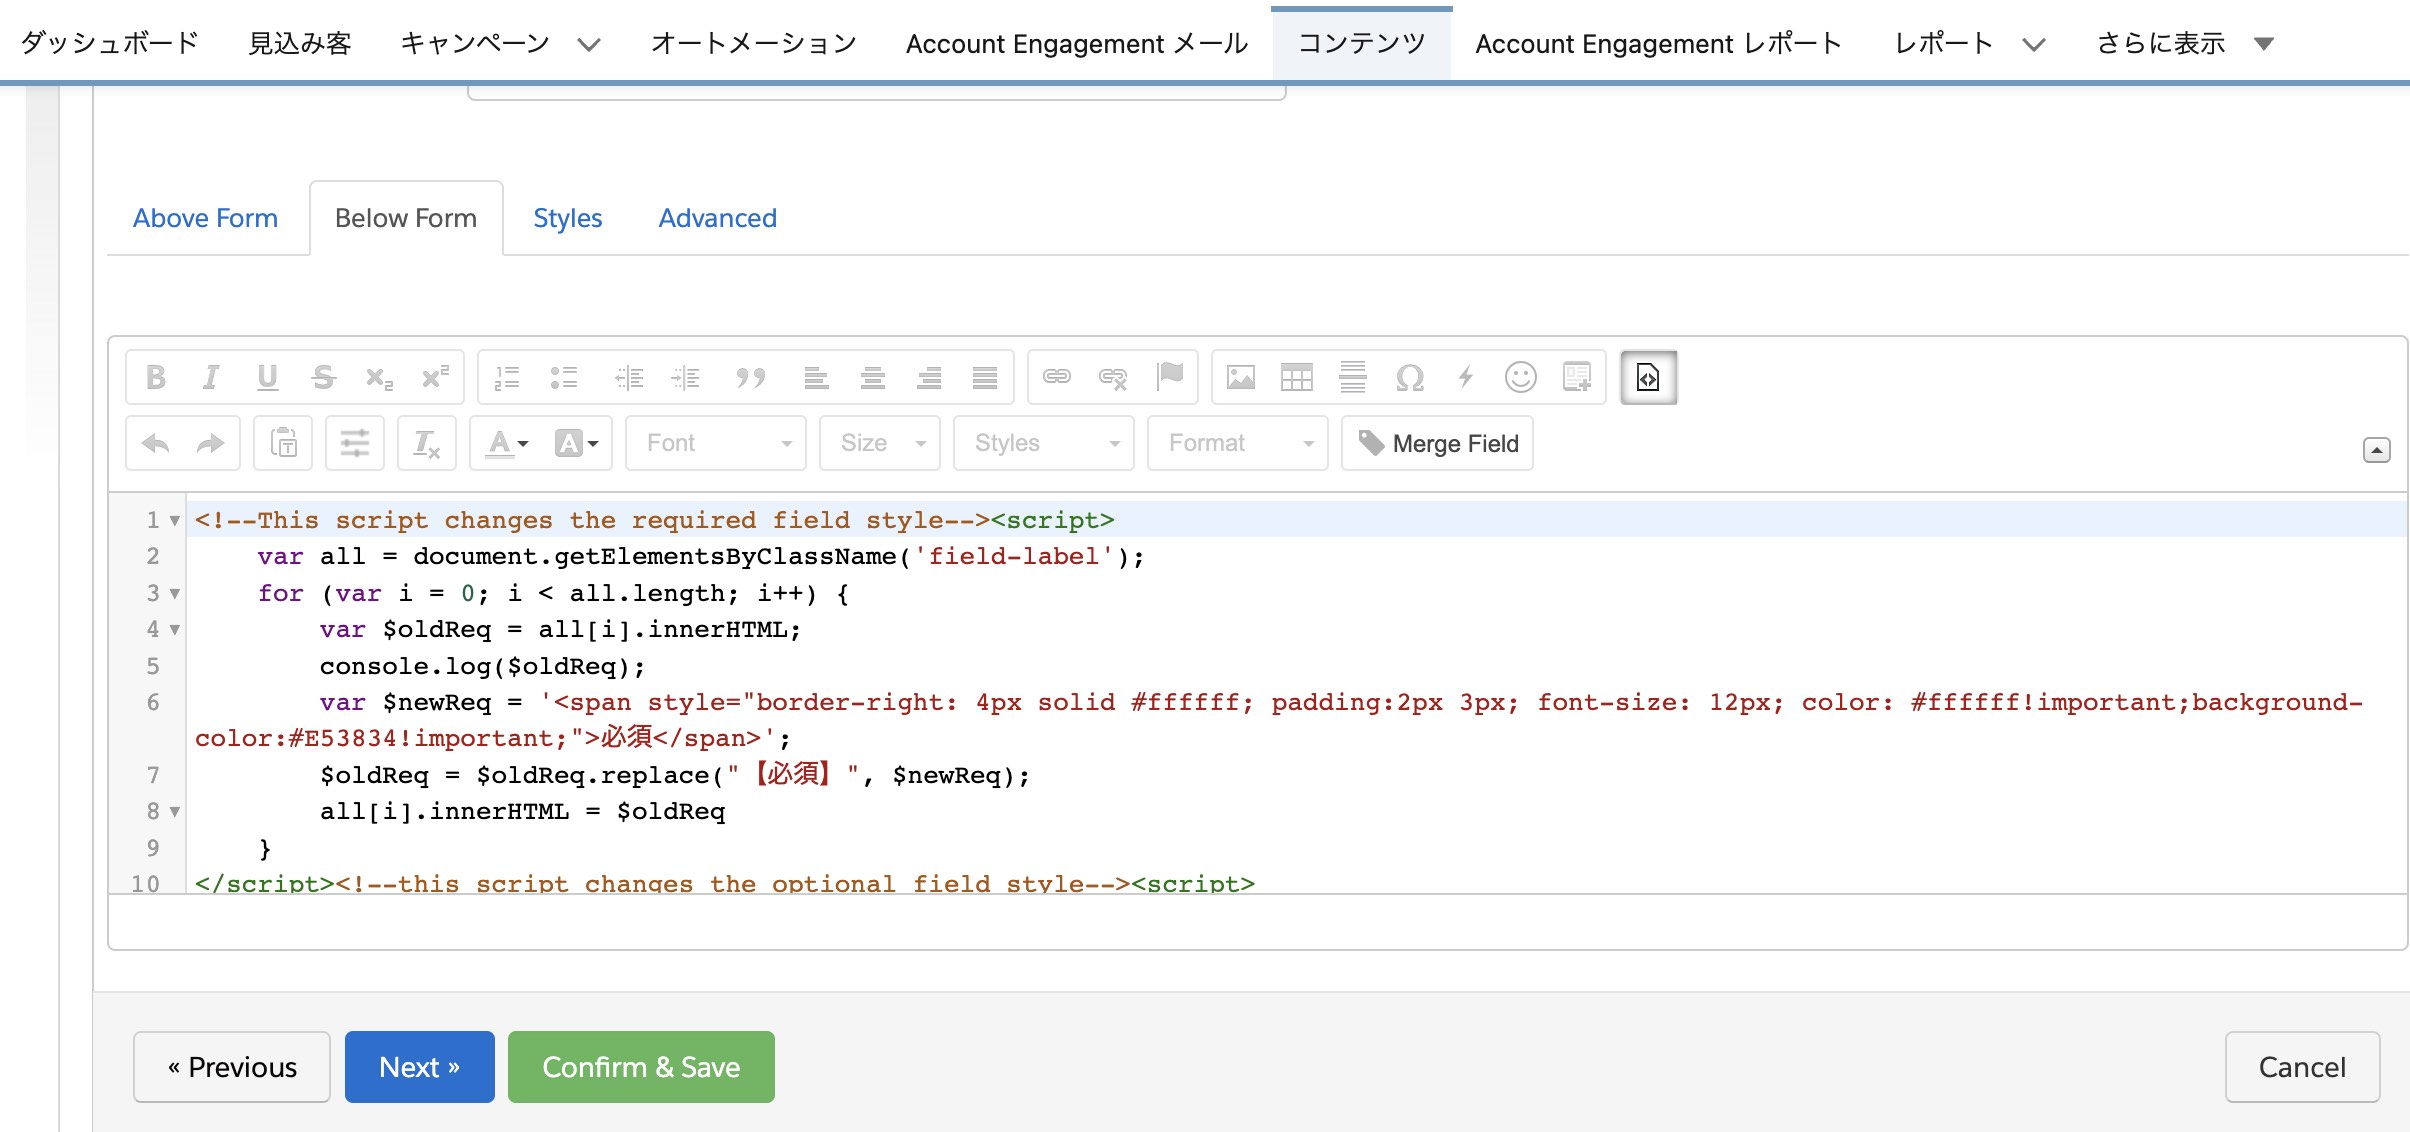This screenshot has width=2410, height=1132.
Task: Open the Font dropdown
Action: [716, 443]
